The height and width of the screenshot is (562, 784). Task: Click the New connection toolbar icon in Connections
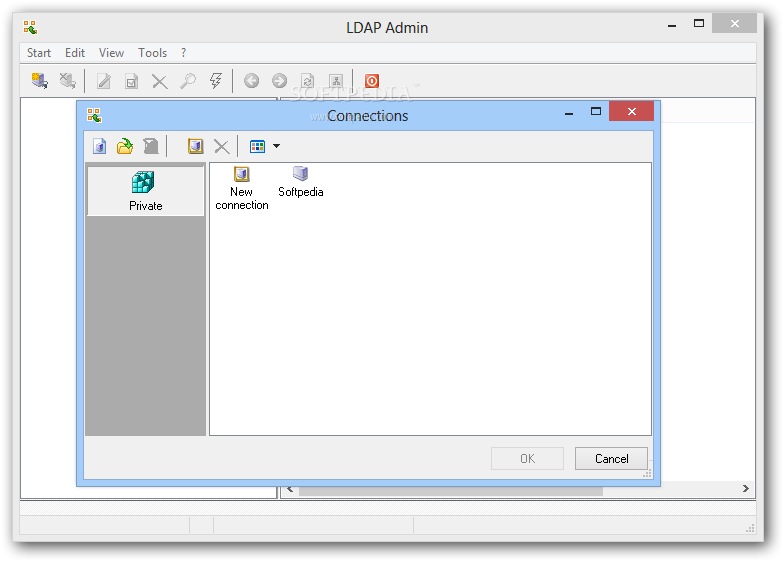click(x=196, y=146)
